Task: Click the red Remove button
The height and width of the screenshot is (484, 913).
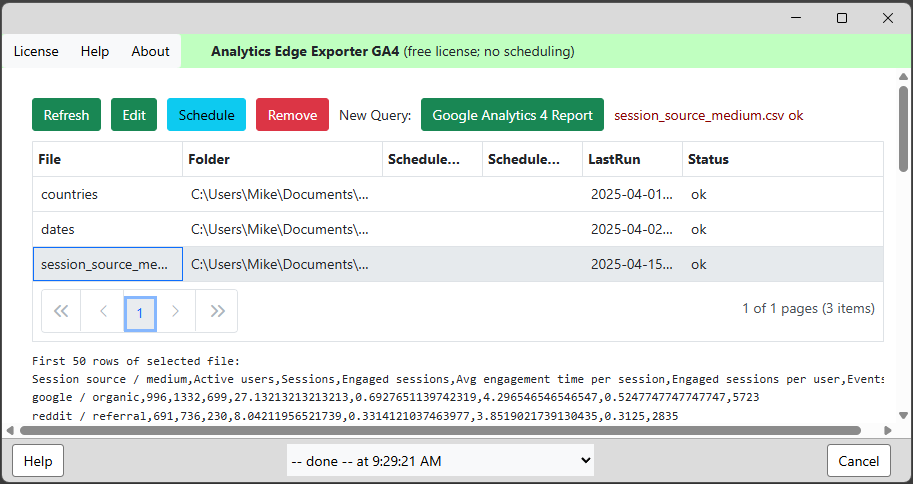Action: 292,115
